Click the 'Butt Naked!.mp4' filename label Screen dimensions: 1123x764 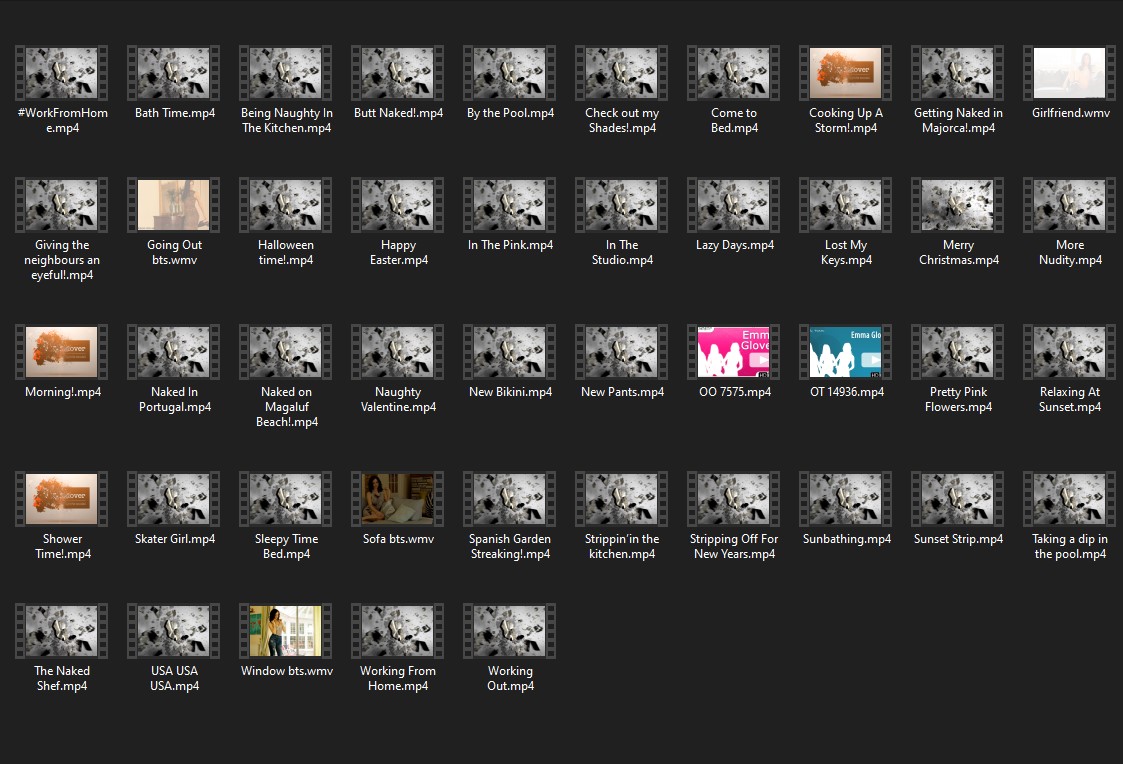(x=397, y=113)
